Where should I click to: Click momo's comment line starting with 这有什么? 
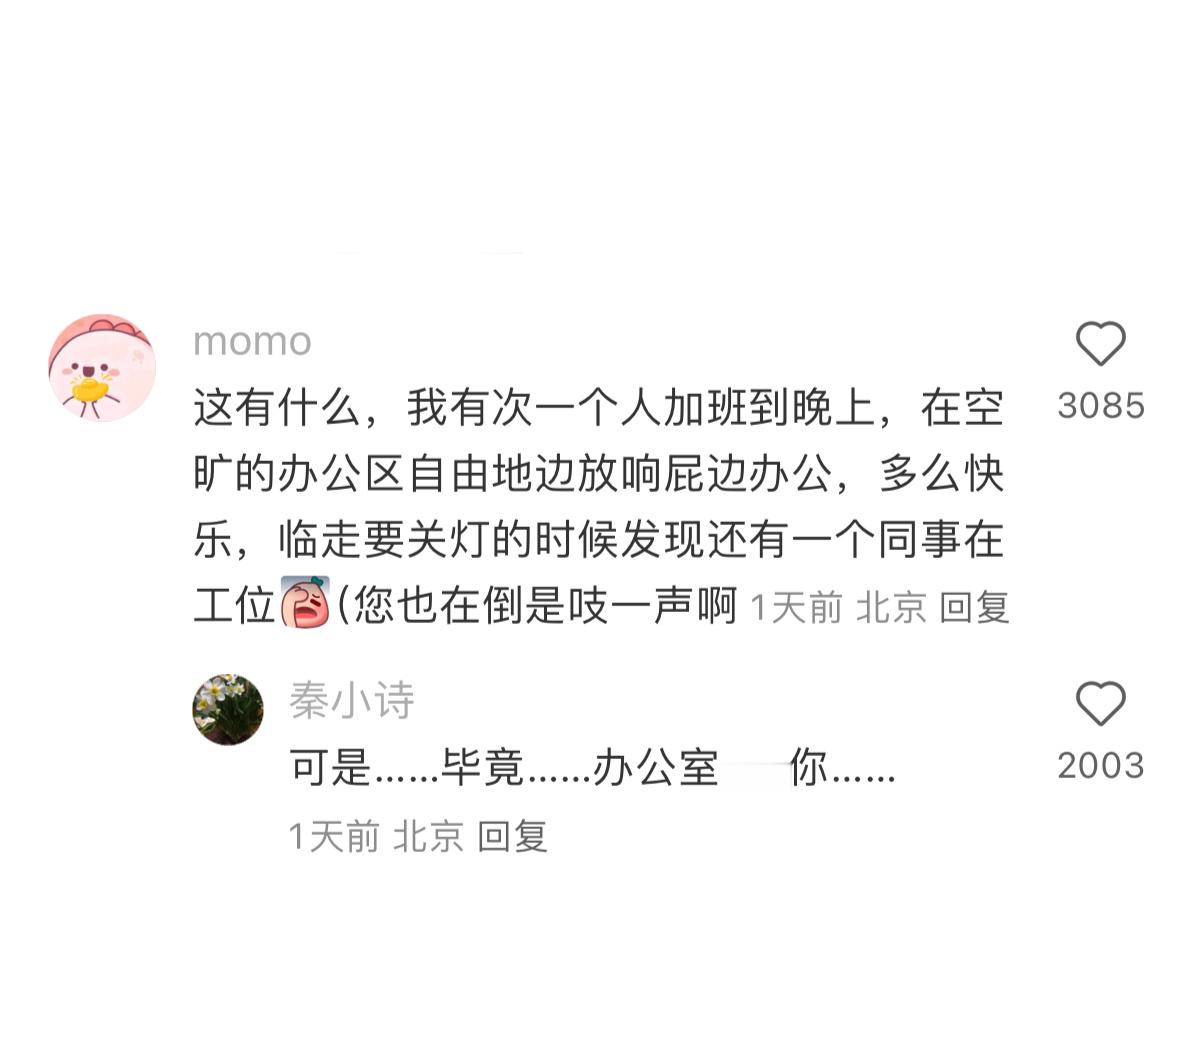pyautogui.click(x=599, y=408)
